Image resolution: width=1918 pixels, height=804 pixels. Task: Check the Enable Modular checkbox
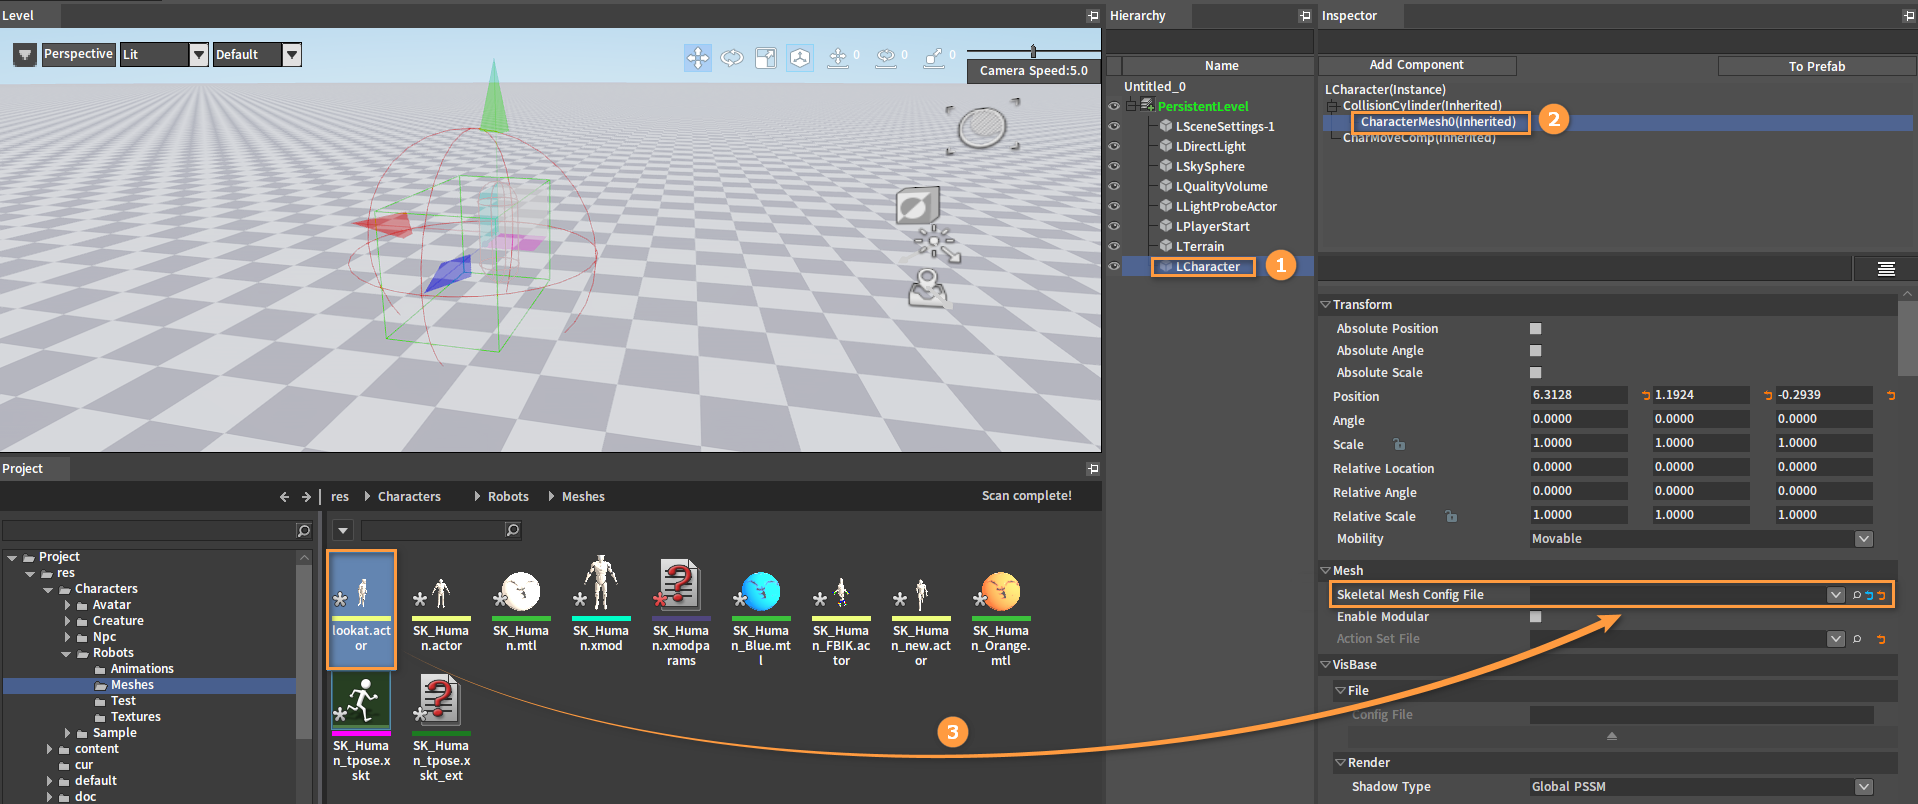pyautogui.click(x=1536, y=617)
